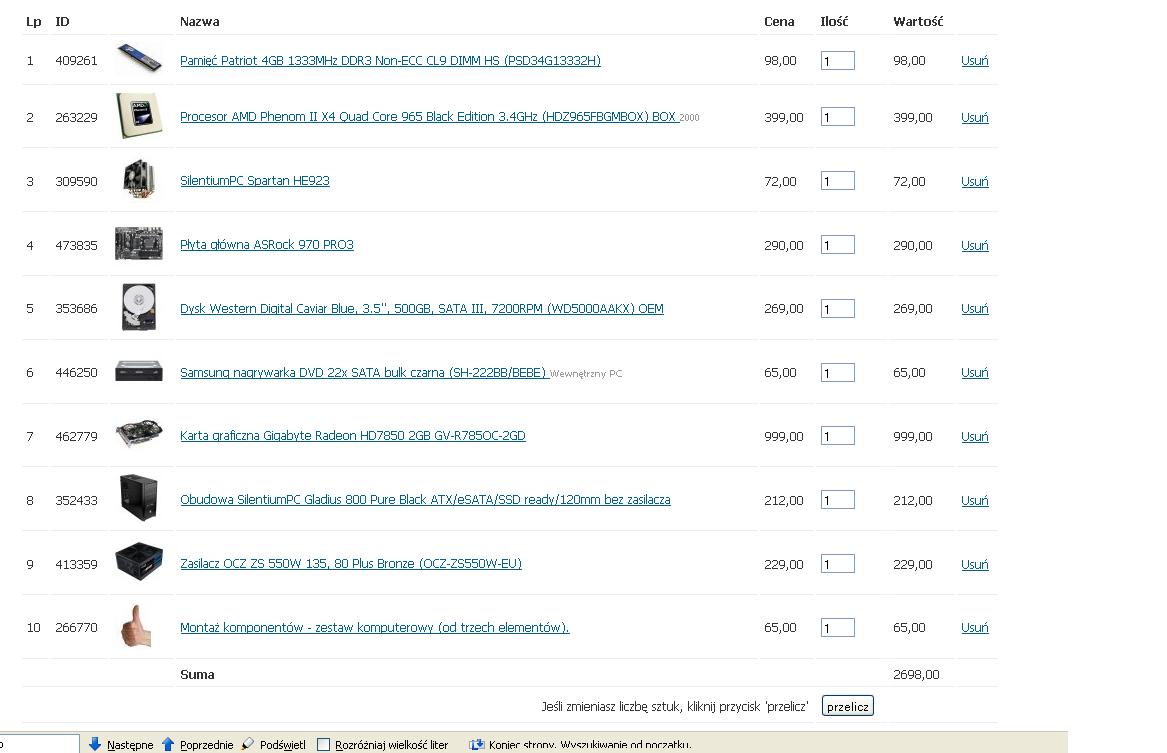Focus quantity field for Western Digital disk
The image size is (1167, 753).
tap(837, 309)
